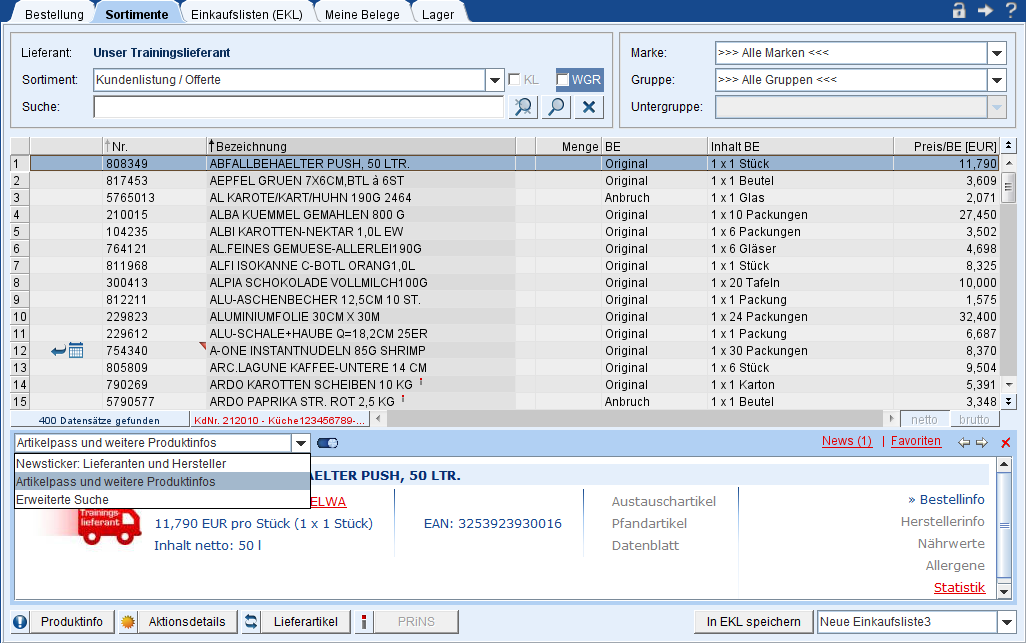Screen dimensions: 1026x643
Task: Expand the Marke dropdown
Action: 996,53
